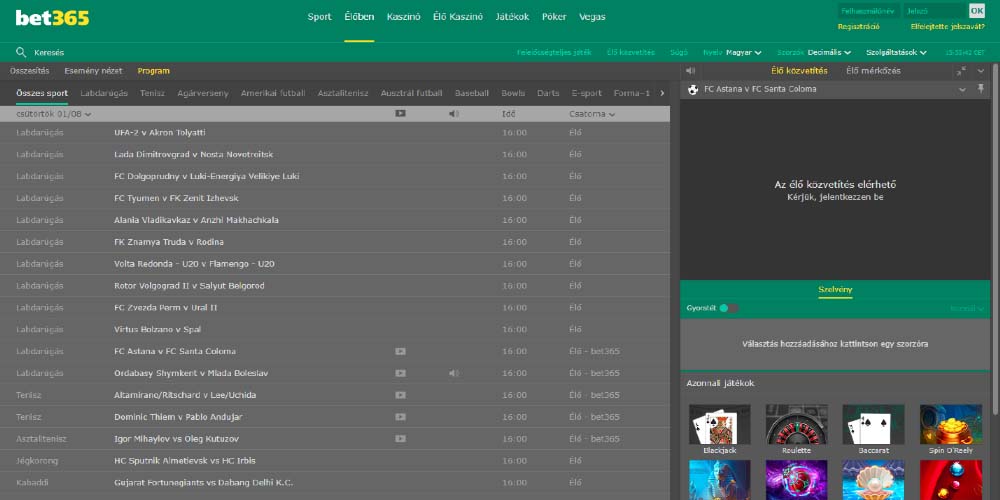The image size is (1000, 500).
Task: Click the OK login button
Action: [976, 11]
